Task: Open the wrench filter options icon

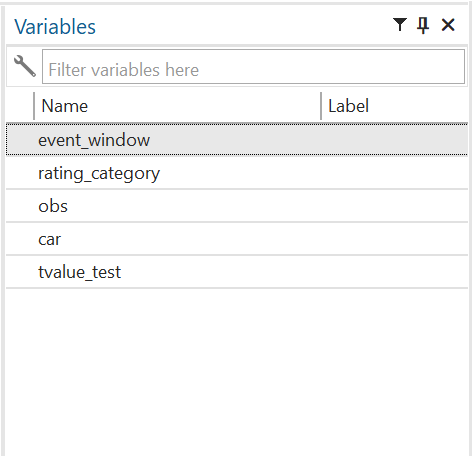Action: coord(25,66)
